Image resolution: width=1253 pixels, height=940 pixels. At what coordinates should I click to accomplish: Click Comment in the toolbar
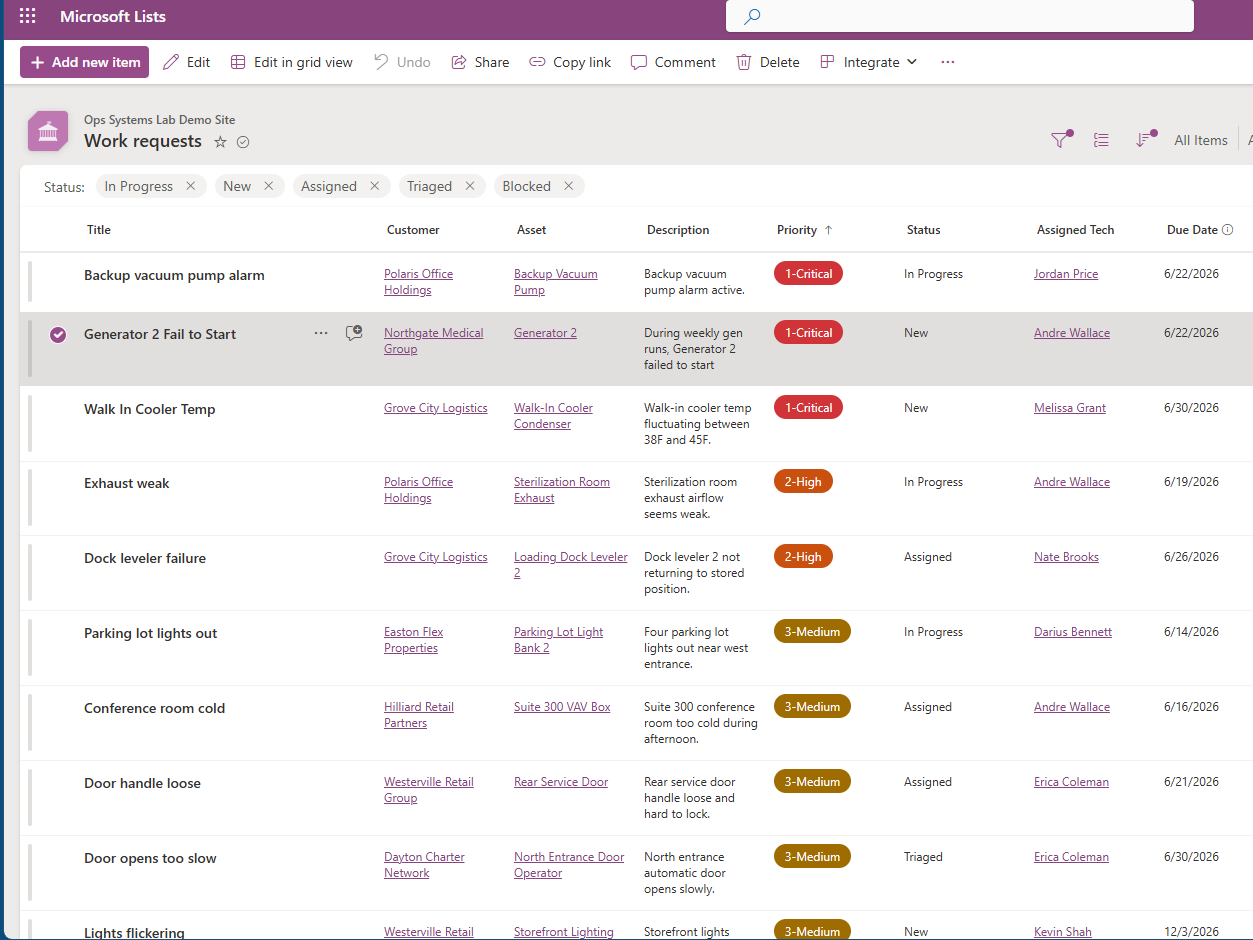673,62
